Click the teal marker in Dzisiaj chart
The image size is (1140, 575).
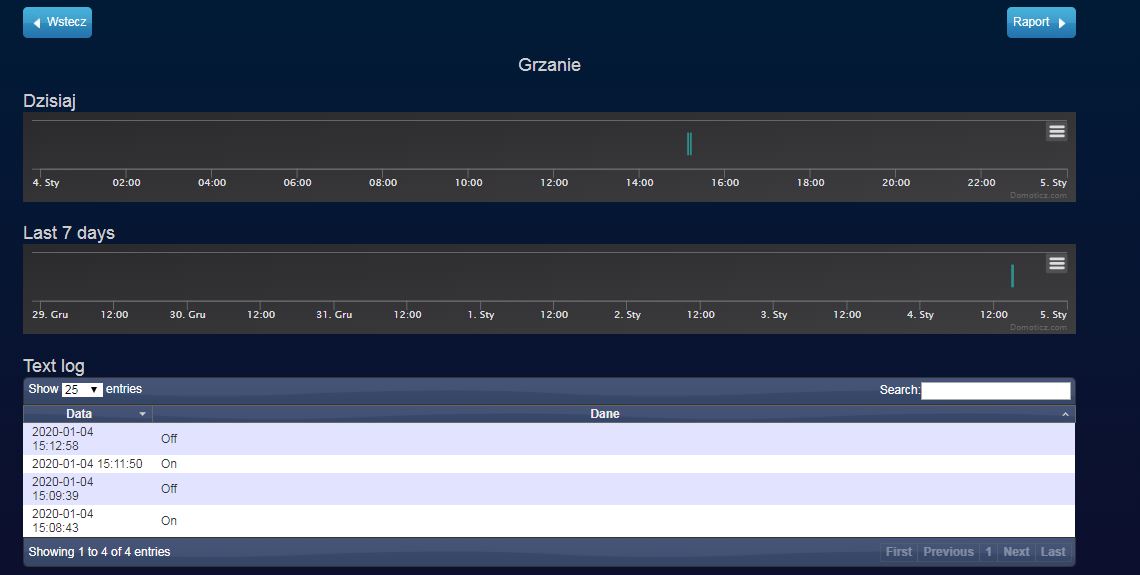pyautogui.click(x=689, y=144)
